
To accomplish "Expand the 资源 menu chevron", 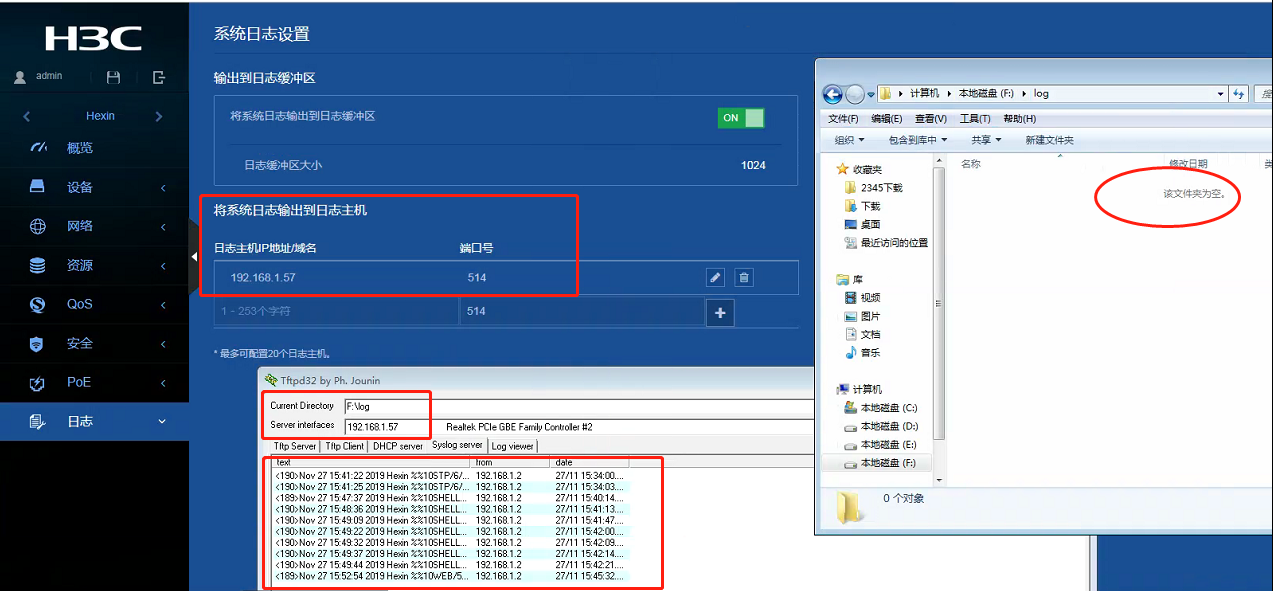I will pyautogui.click(x=163, y=265).
